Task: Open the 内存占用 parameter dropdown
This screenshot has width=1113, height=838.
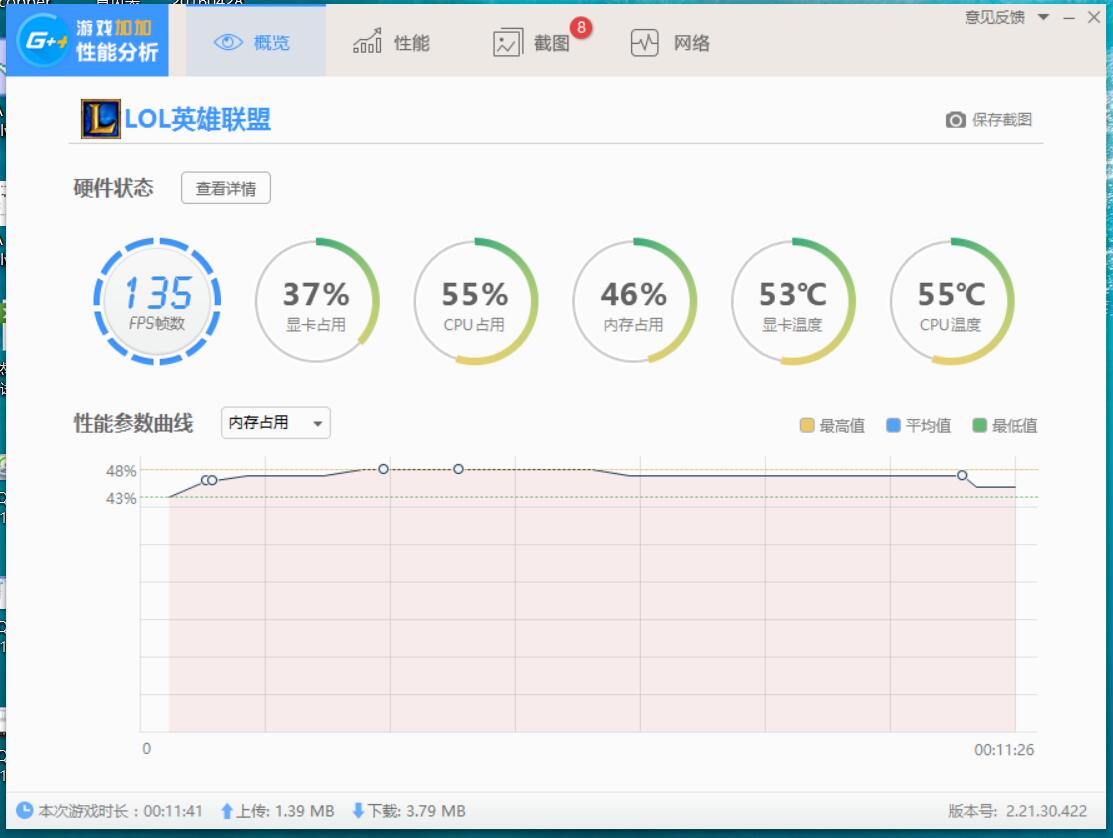Action: 275,423
